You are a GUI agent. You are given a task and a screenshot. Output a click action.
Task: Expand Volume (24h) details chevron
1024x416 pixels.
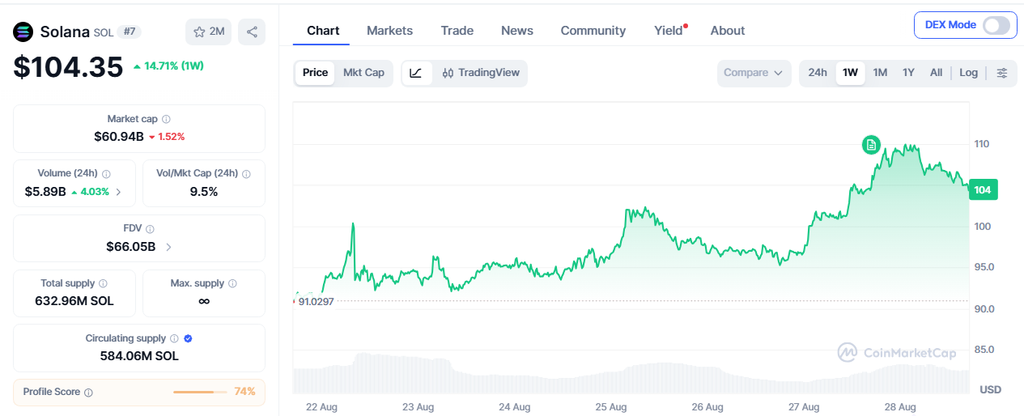pyautogui.click(x=118, y=192)
